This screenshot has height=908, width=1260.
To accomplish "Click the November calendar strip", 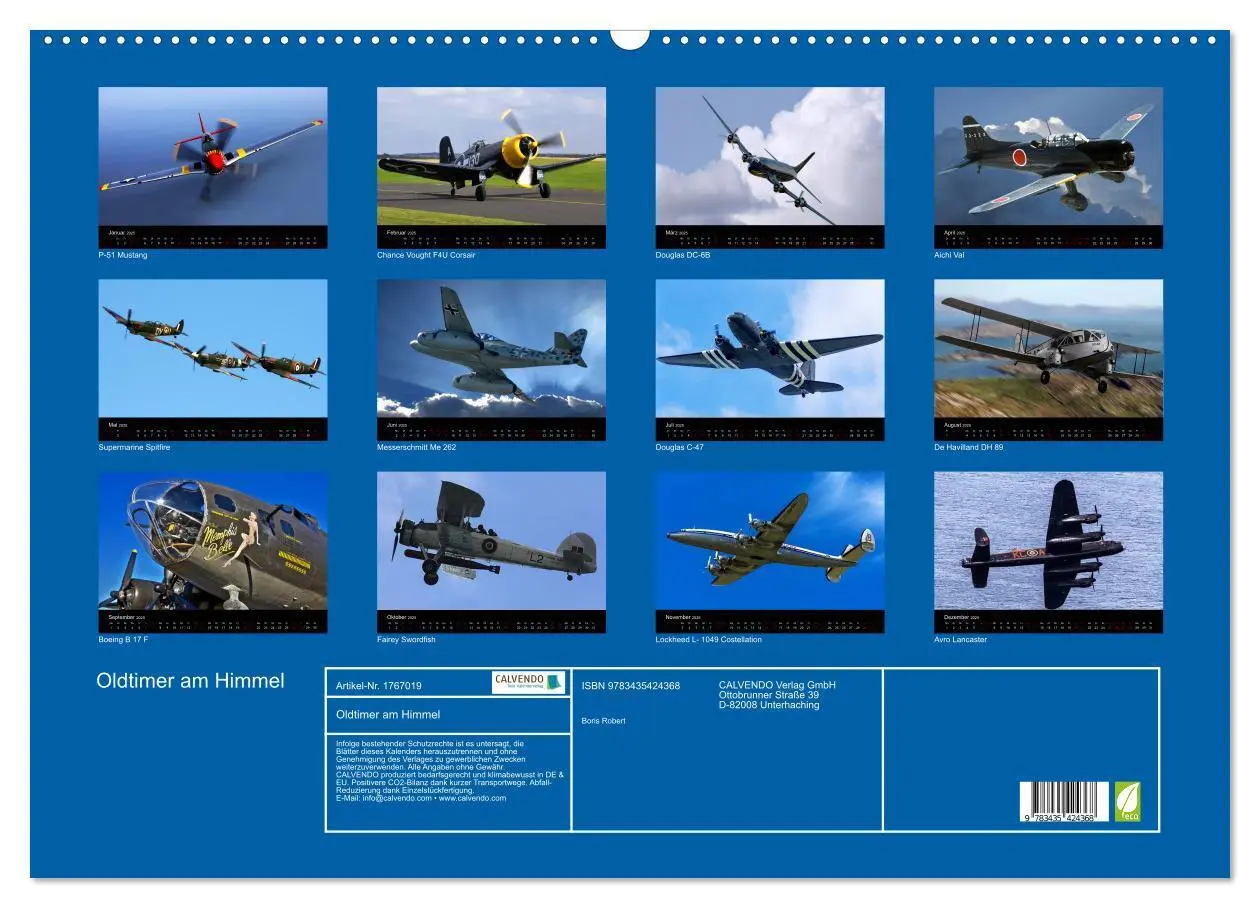I will point(770,621).
